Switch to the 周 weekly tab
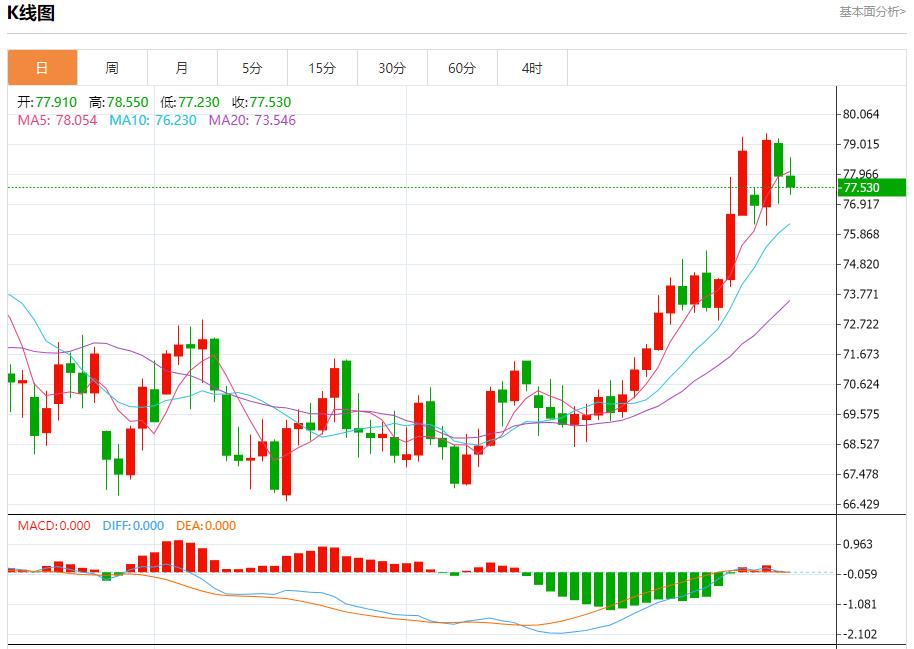The height and width of the screenshot is (649, 914). tap(112, 68)
